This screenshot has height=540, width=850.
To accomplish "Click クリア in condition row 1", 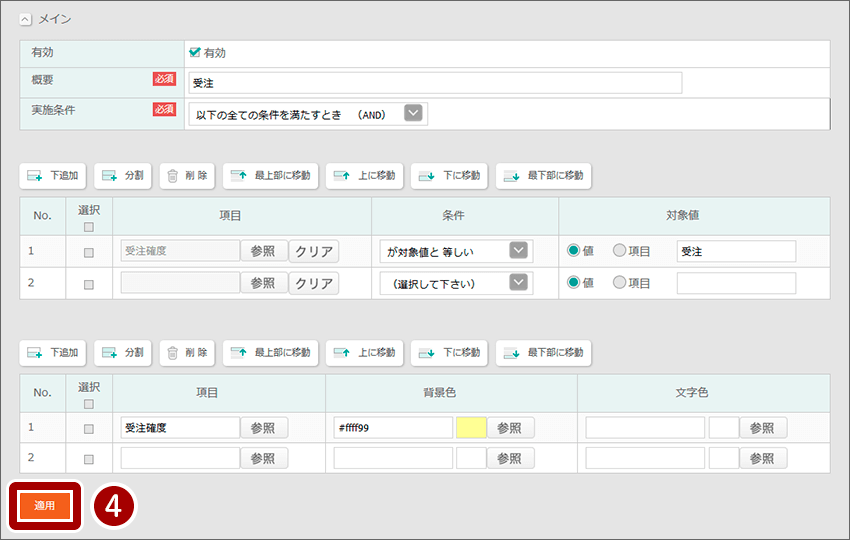I will point(314,251).
